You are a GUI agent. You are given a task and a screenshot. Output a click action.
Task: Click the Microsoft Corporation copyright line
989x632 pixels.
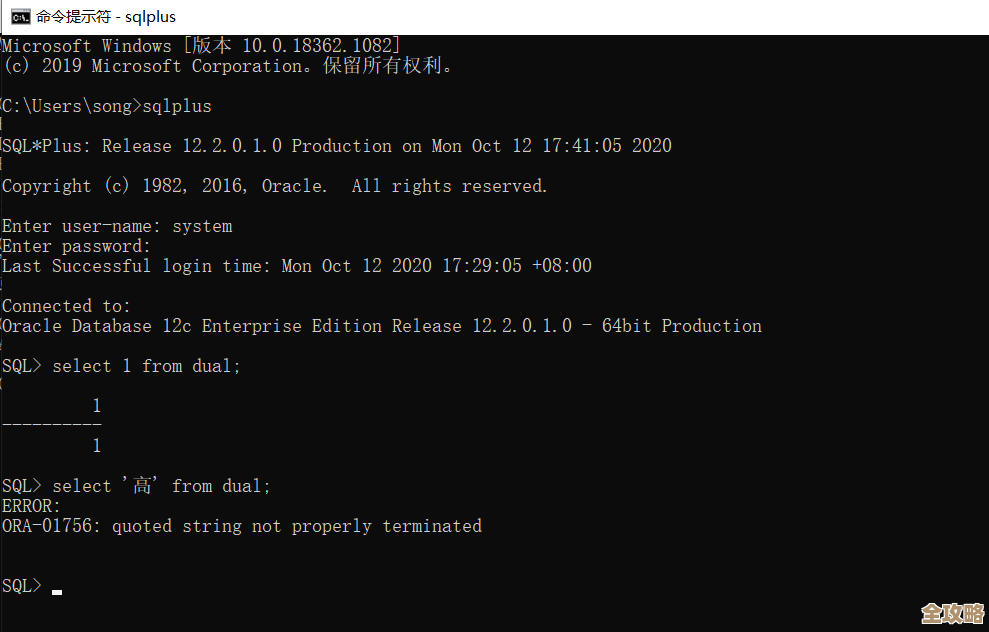[228, 66]
